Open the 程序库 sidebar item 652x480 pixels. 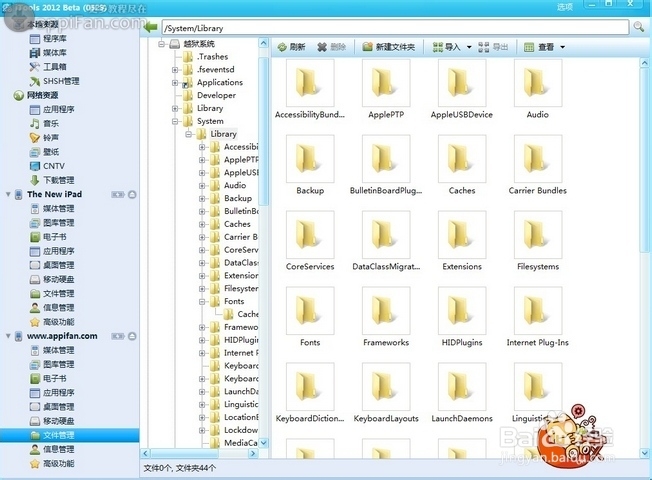(48, 39)
